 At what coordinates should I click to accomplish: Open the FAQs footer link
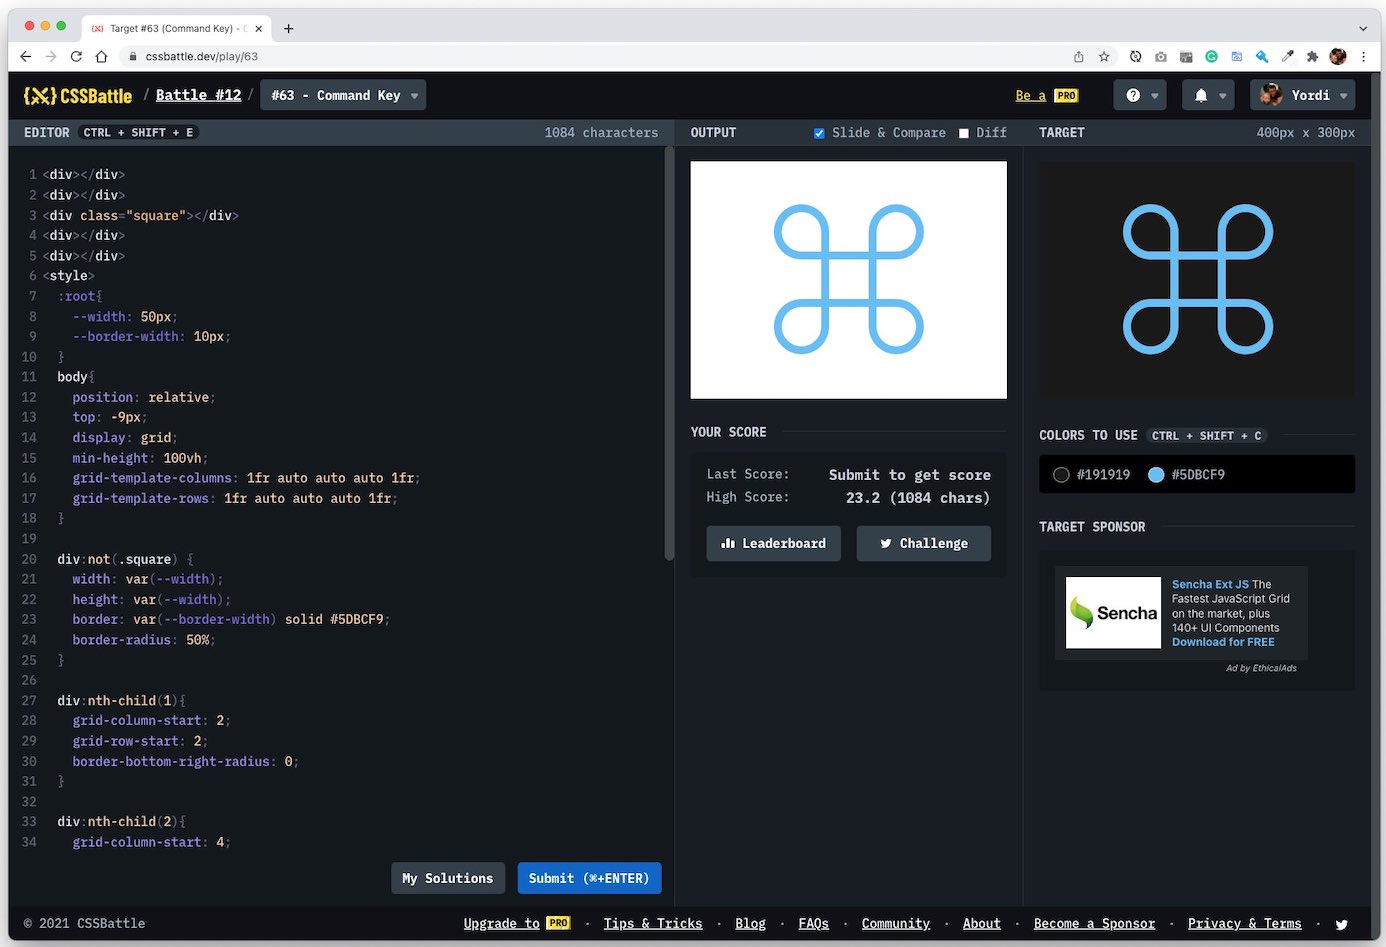[814, 923]
